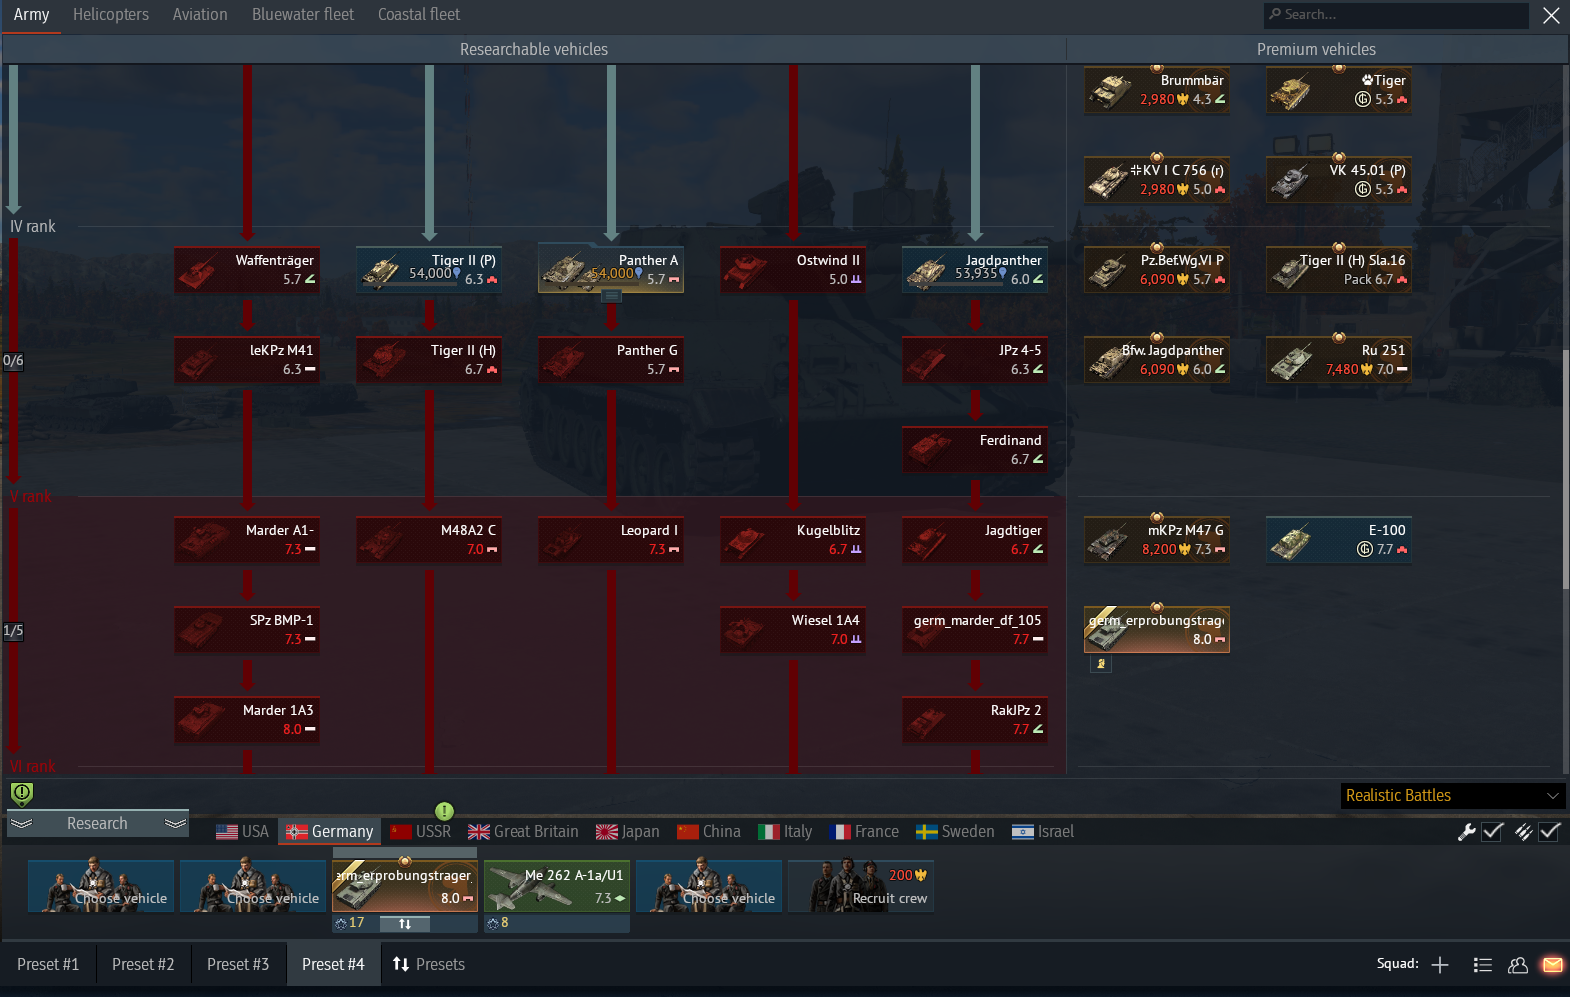Open the Realistic Battles mode dropdown
This screenshot has height=997, width=1570.
(1452, 796)
